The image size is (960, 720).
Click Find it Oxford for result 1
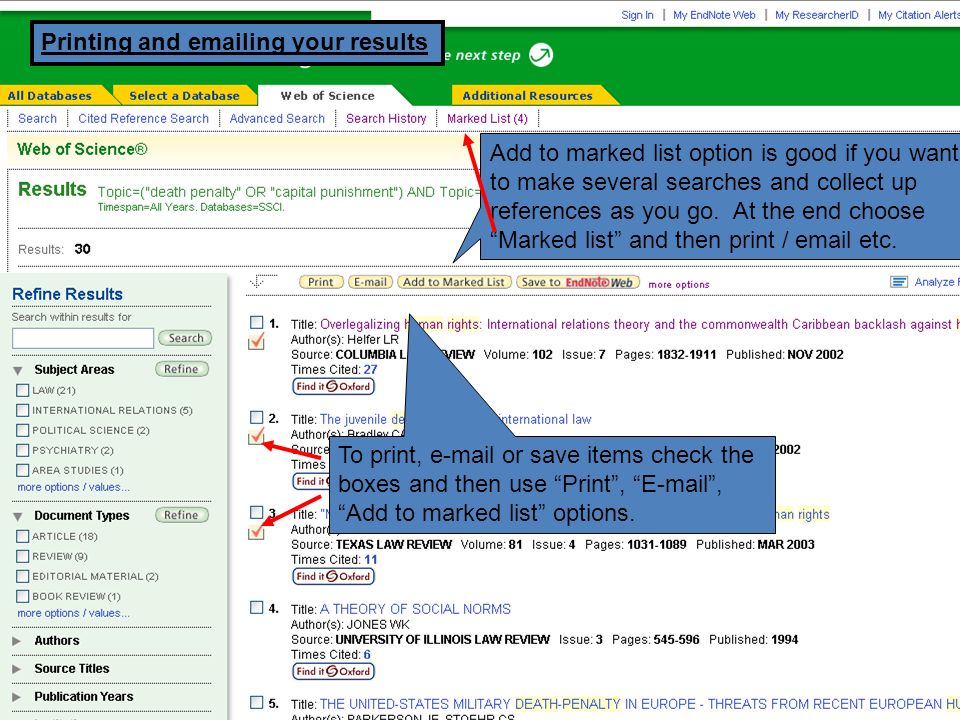[x=333, y=386]
